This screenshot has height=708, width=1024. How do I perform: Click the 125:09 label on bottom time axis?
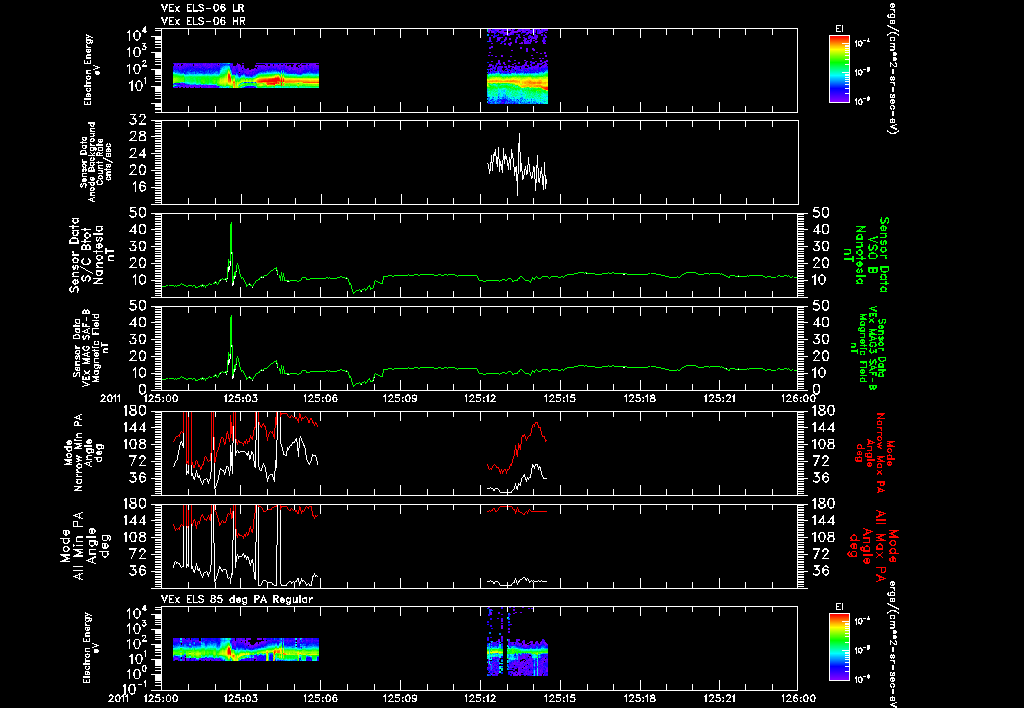click(400, 698)
